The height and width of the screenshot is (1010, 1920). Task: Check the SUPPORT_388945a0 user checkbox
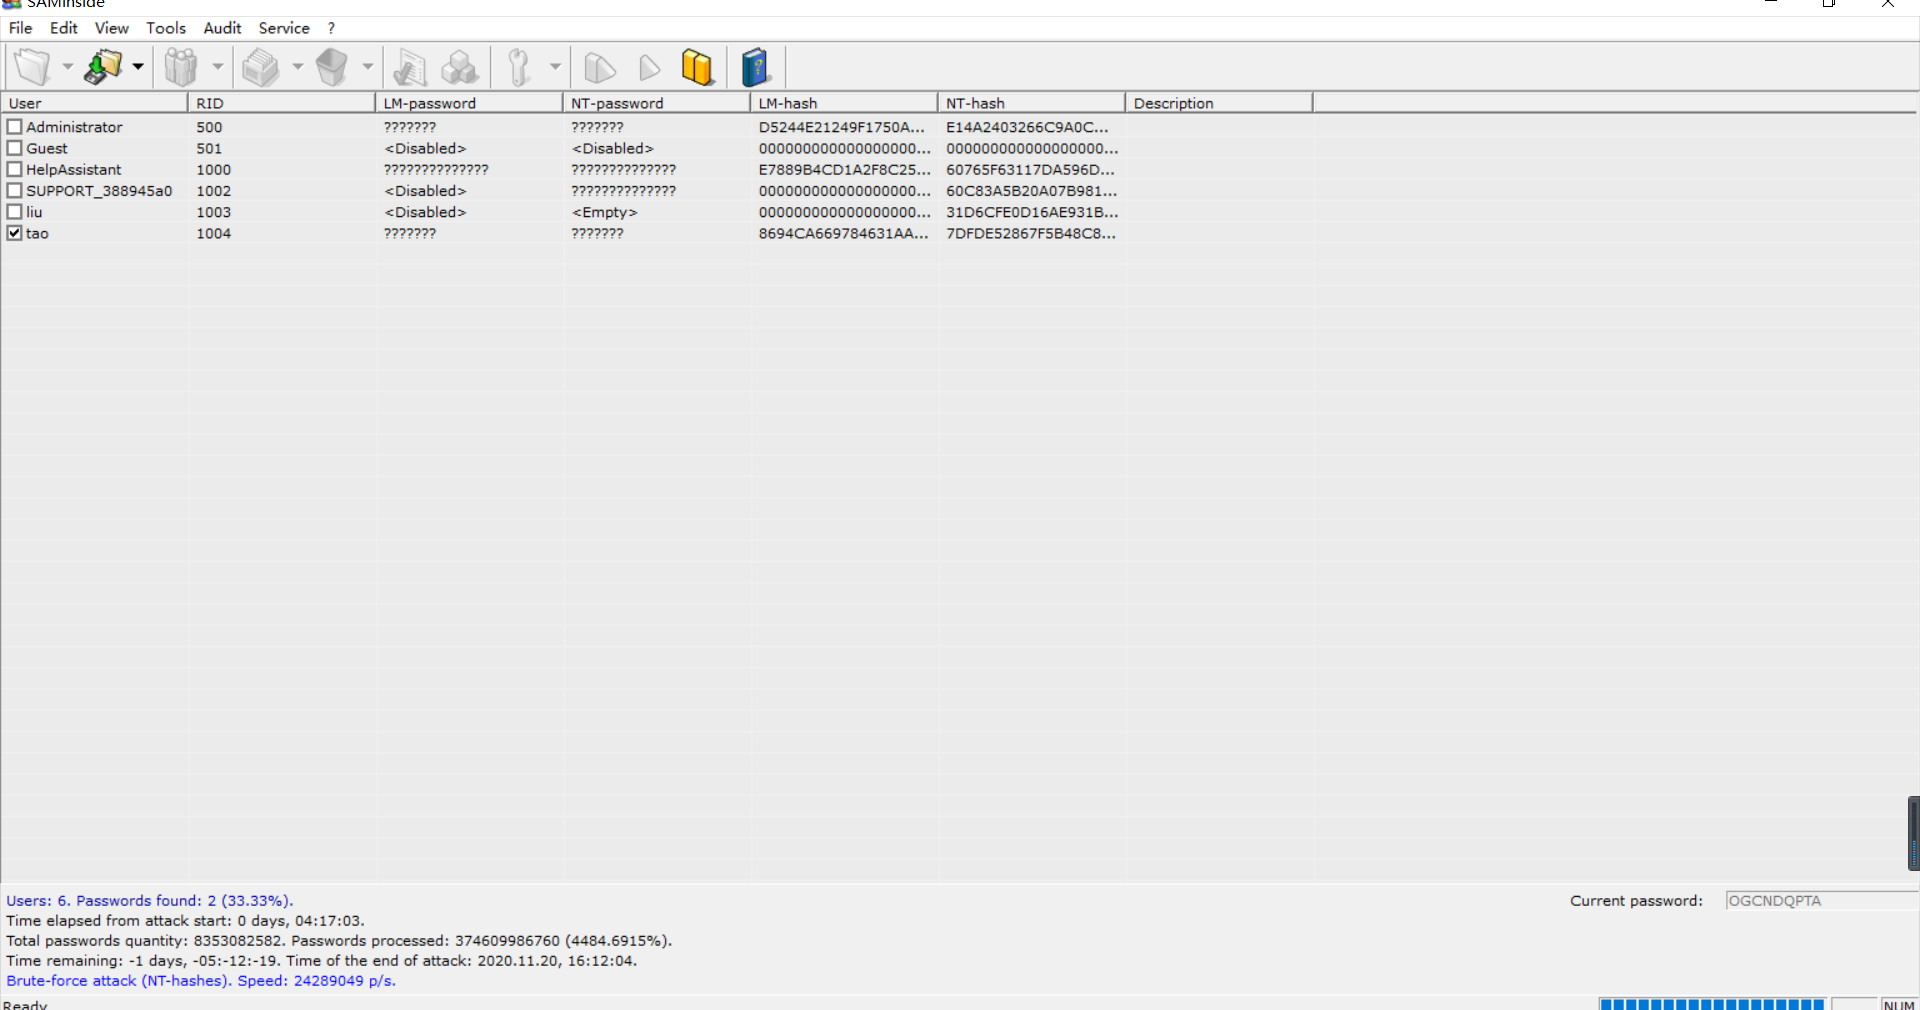pyautogui.click(x=15, y=190)
